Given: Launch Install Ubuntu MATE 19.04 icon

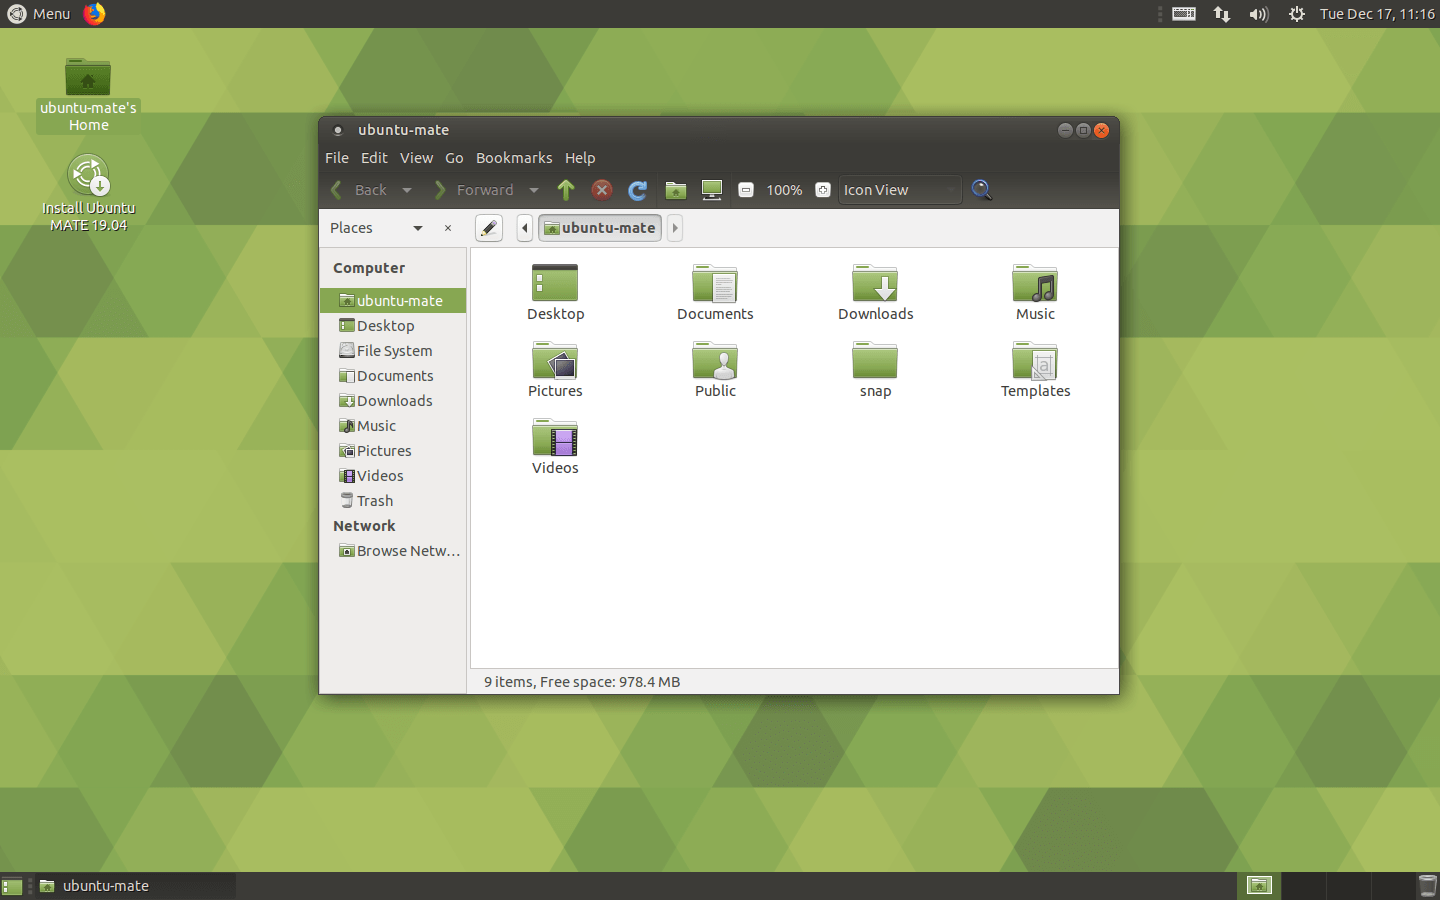Looking at the screenshot, I should (88, 176).
